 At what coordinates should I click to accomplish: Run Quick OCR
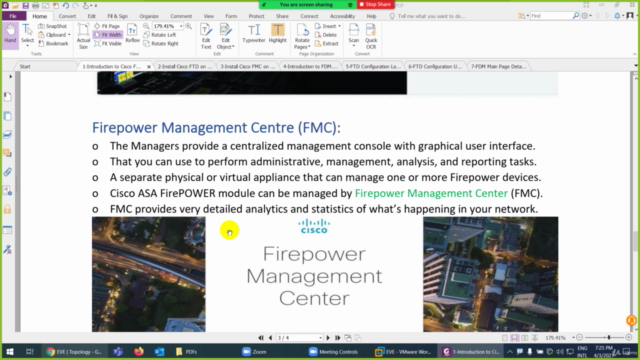coord(371,36)
